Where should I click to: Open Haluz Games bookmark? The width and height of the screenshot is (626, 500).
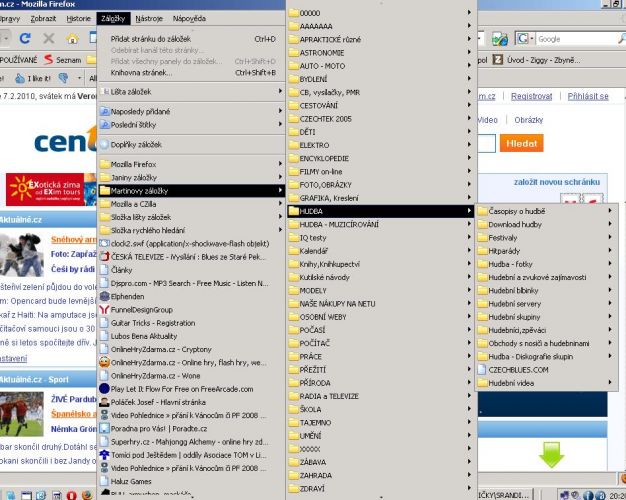191,481
